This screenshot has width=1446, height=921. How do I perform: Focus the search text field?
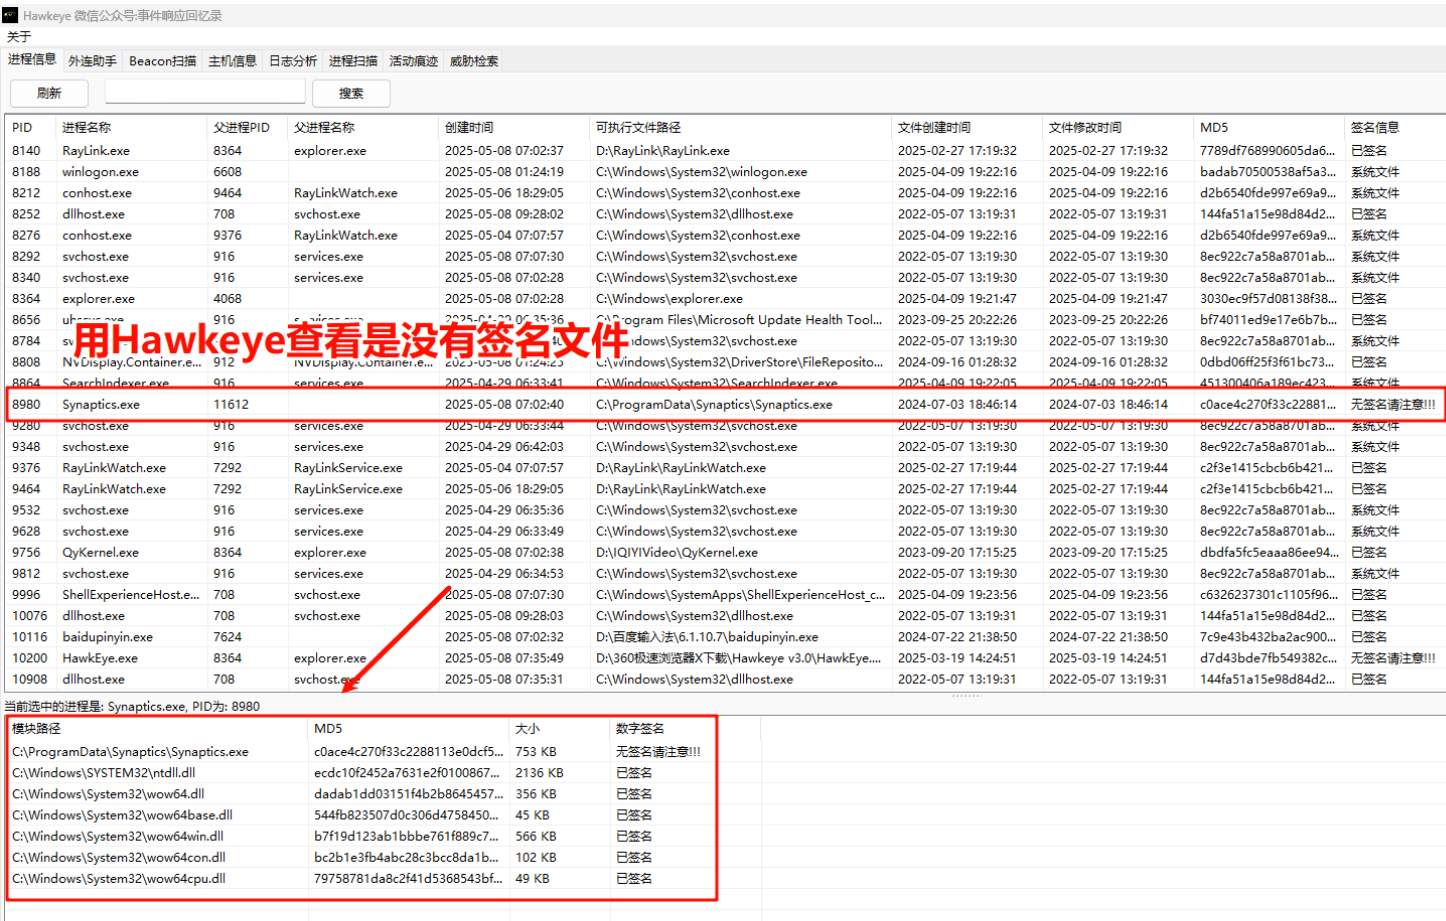pos(205,92)
